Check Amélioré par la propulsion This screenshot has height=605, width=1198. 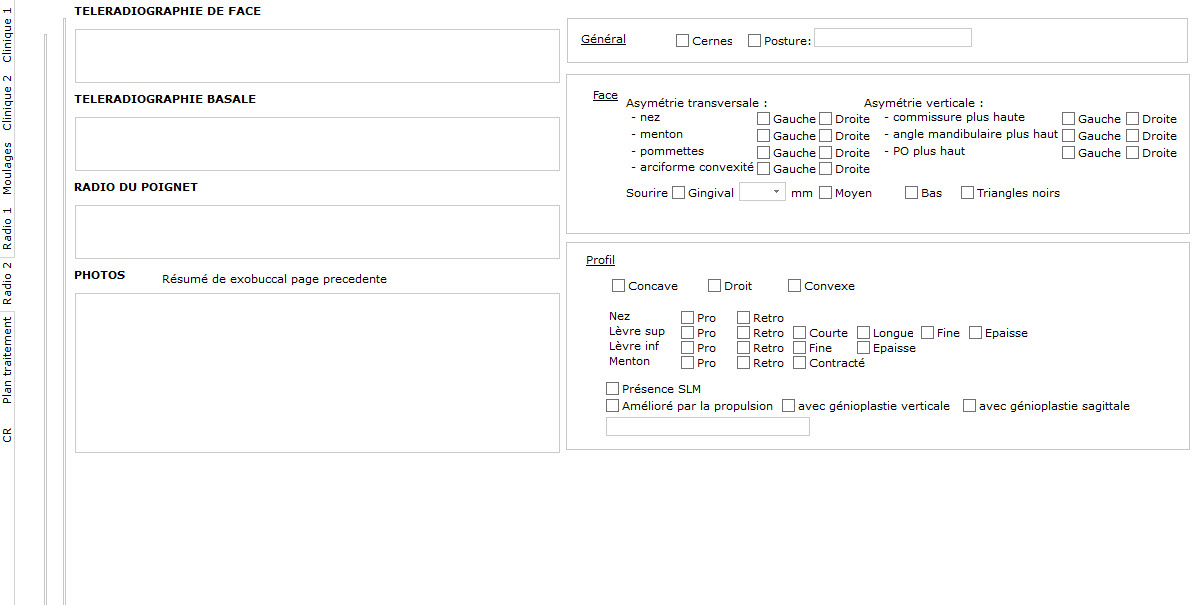612,406
